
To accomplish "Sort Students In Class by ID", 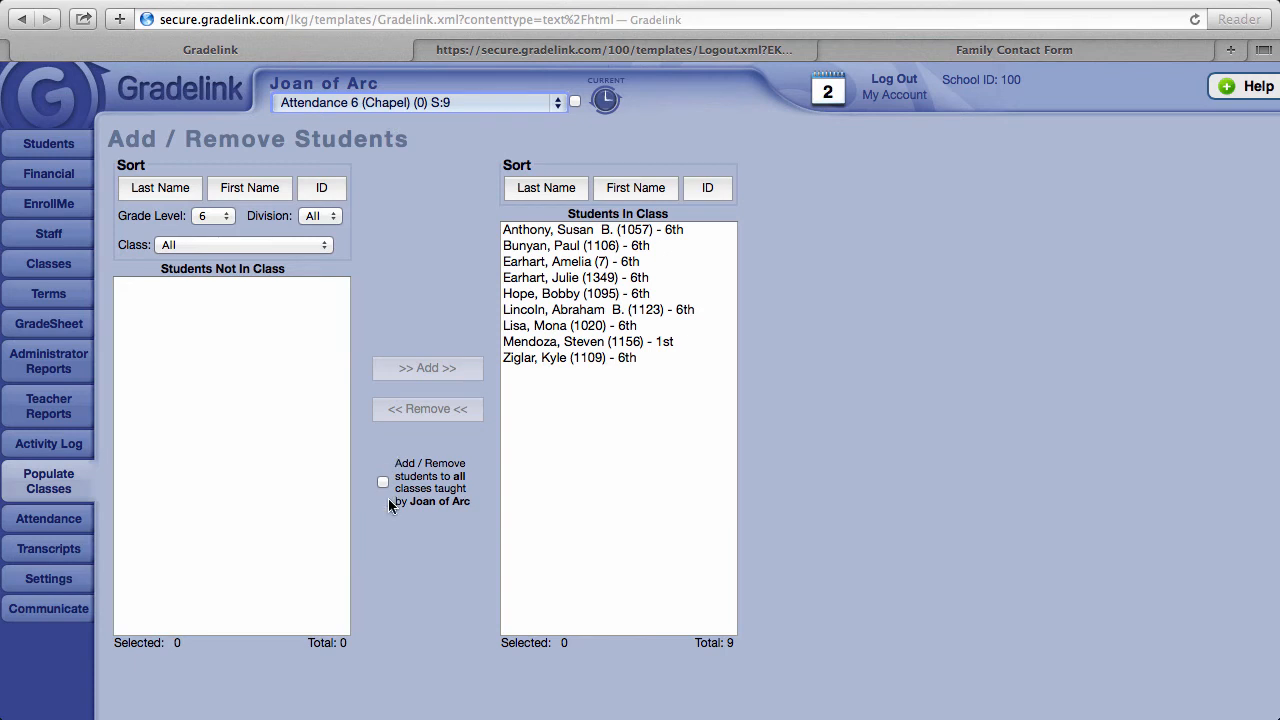I will pyautogui.click(x=707, y=188).
